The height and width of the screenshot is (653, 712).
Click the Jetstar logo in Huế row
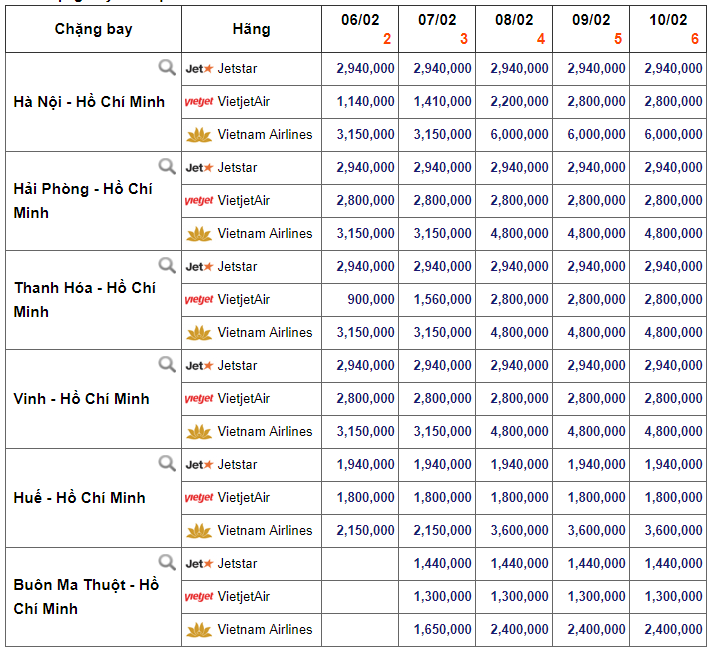(199, 465)
